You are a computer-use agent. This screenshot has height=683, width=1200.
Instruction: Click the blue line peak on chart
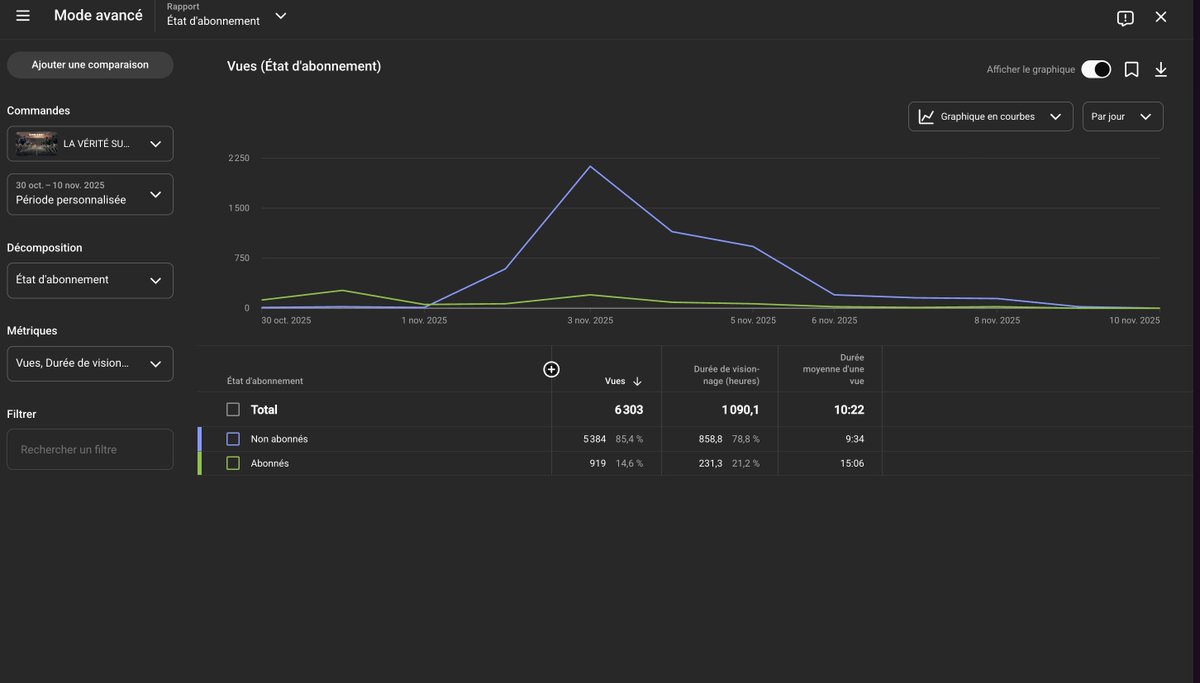(x=590, y=166)
